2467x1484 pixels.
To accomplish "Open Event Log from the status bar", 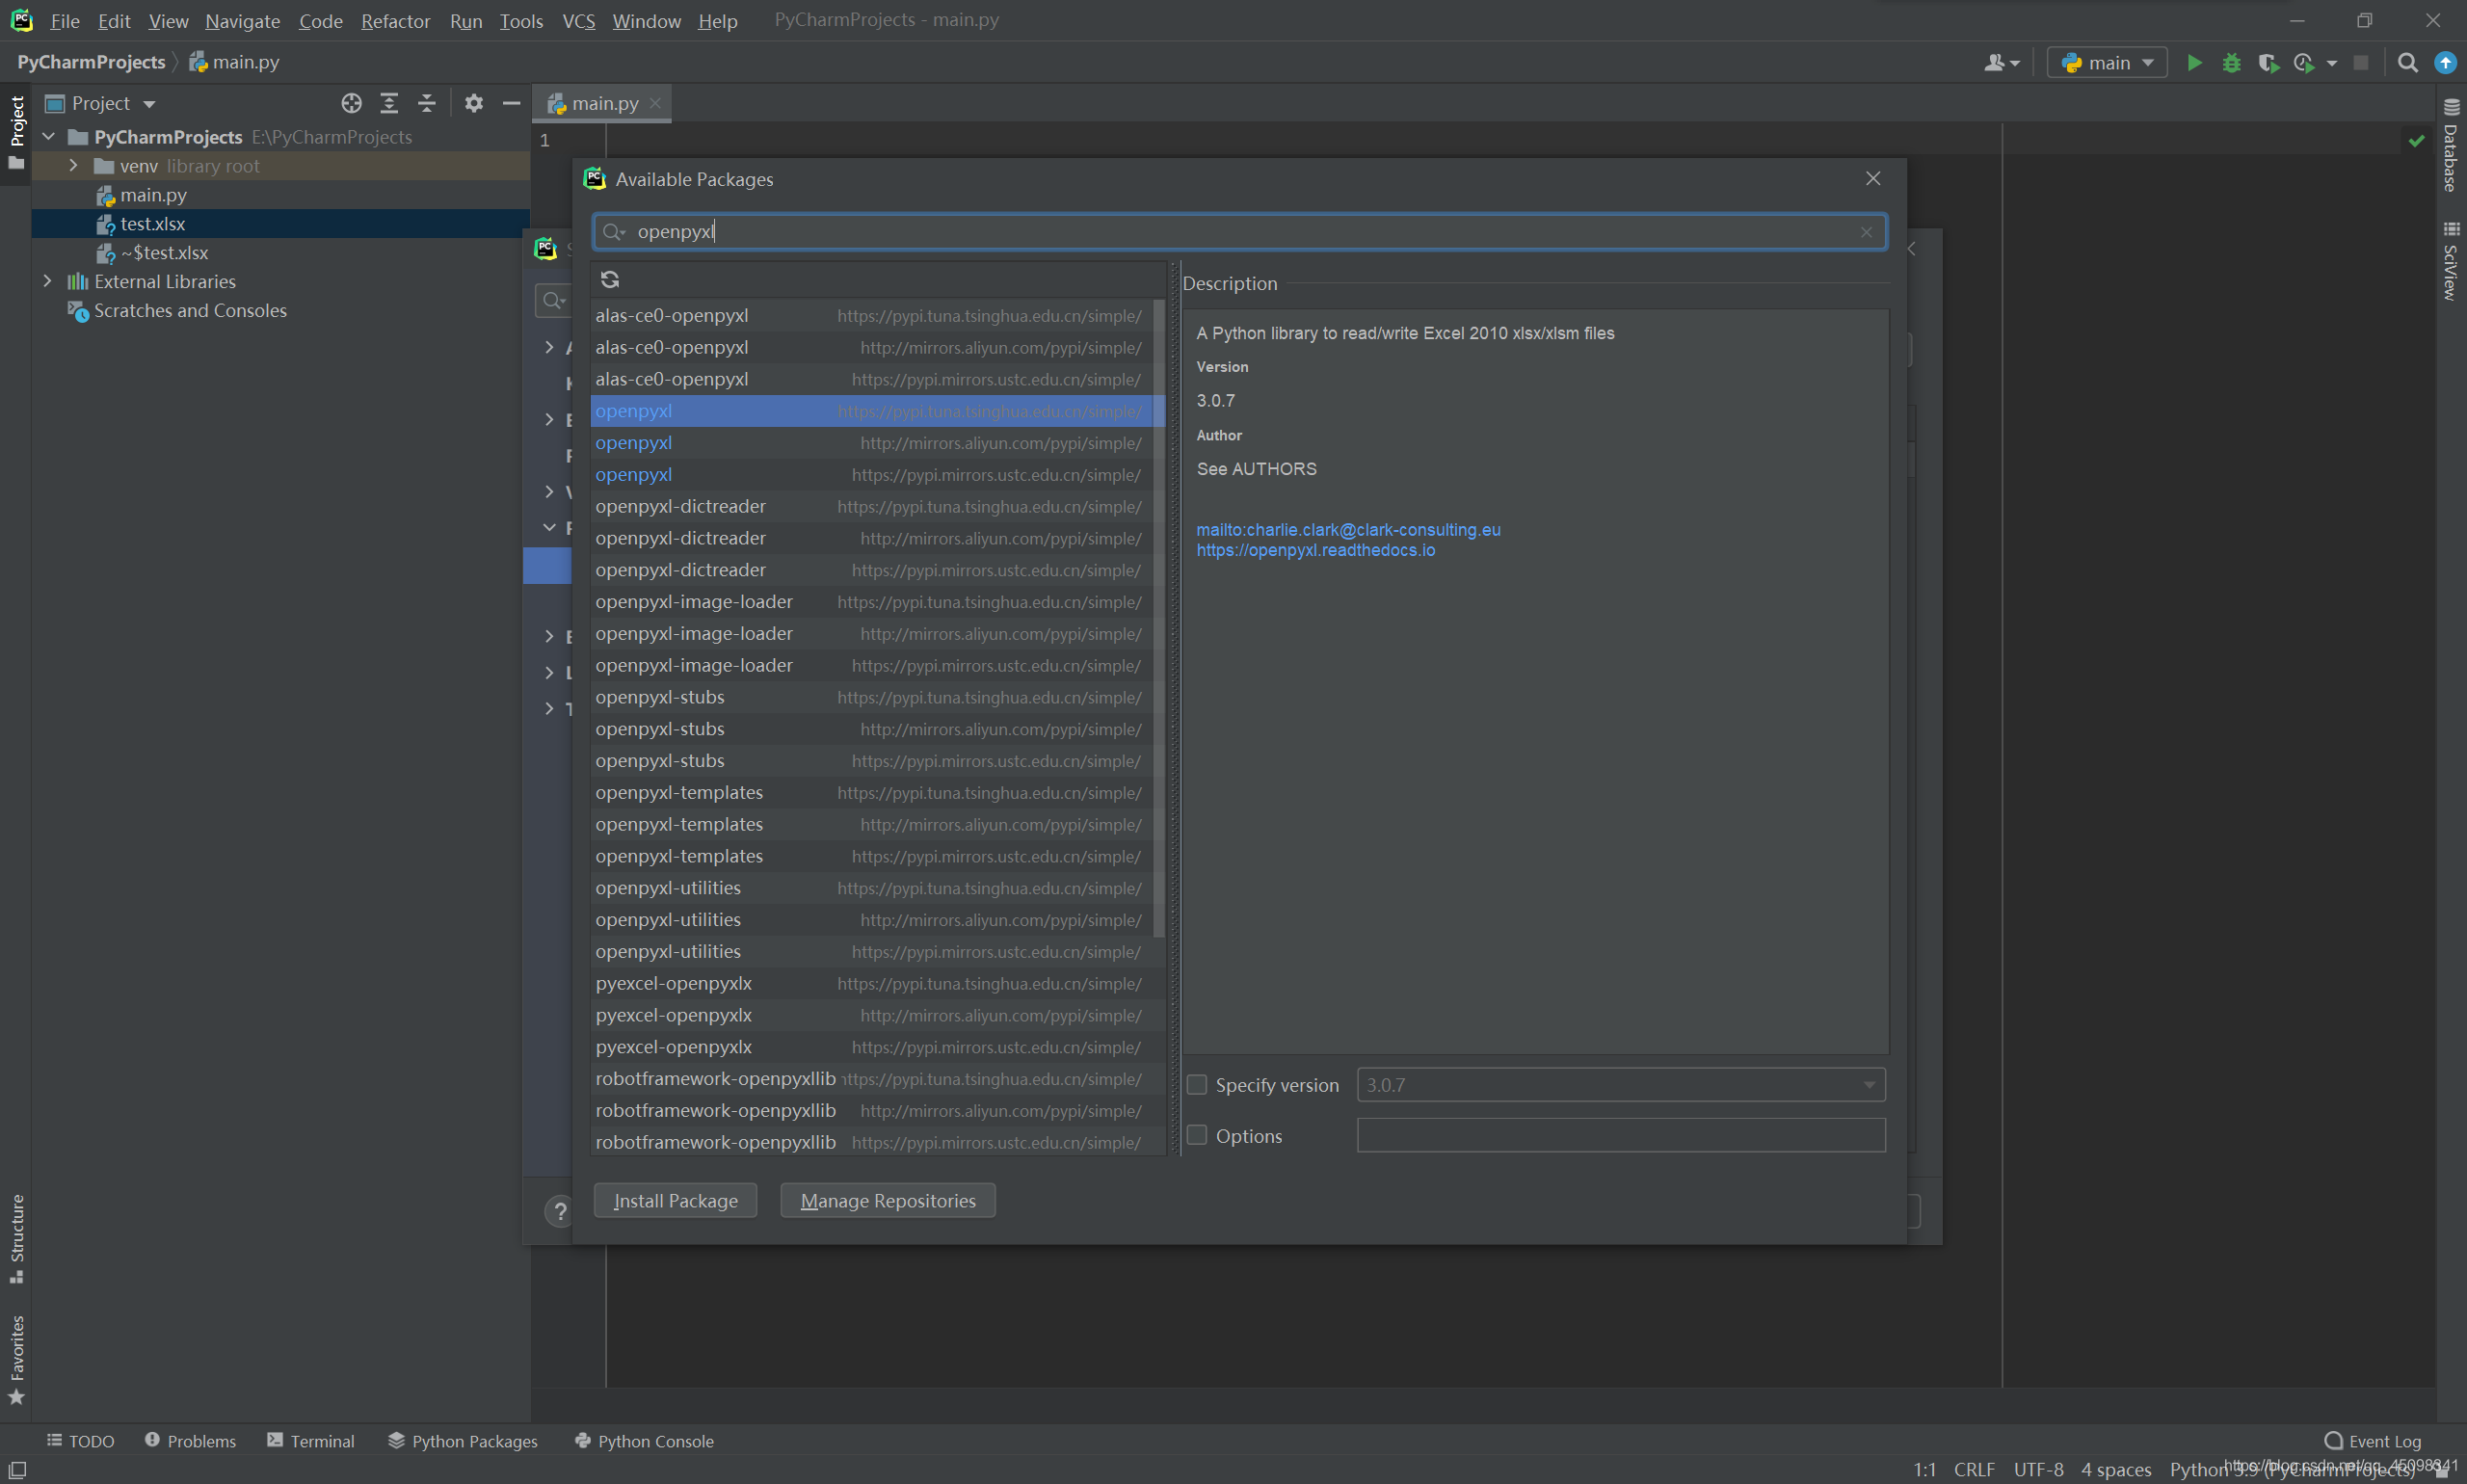I will coord(2373,1441).
